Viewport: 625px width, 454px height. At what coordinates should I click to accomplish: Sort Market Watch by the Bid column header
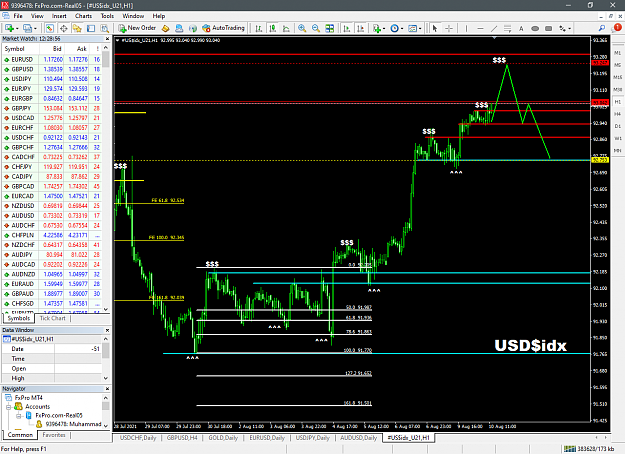pyautogui.click(x=52, y=49)
